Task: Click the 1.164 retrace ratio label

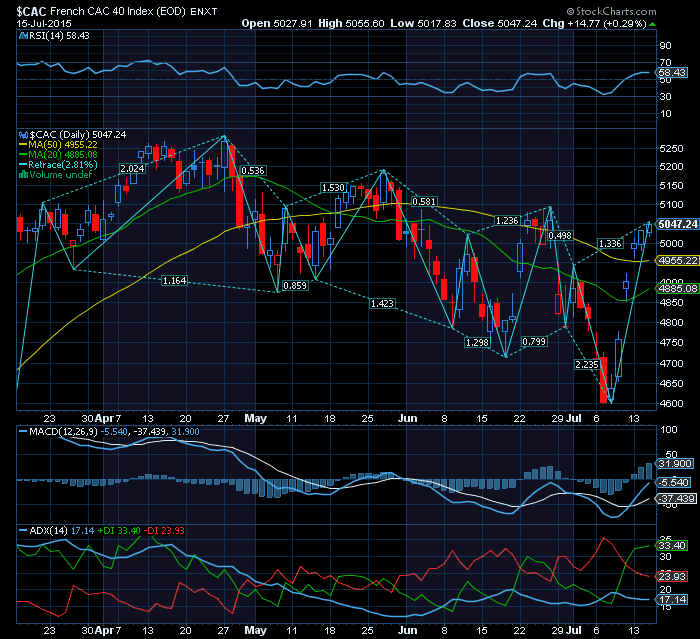Action: coord(175,280)
